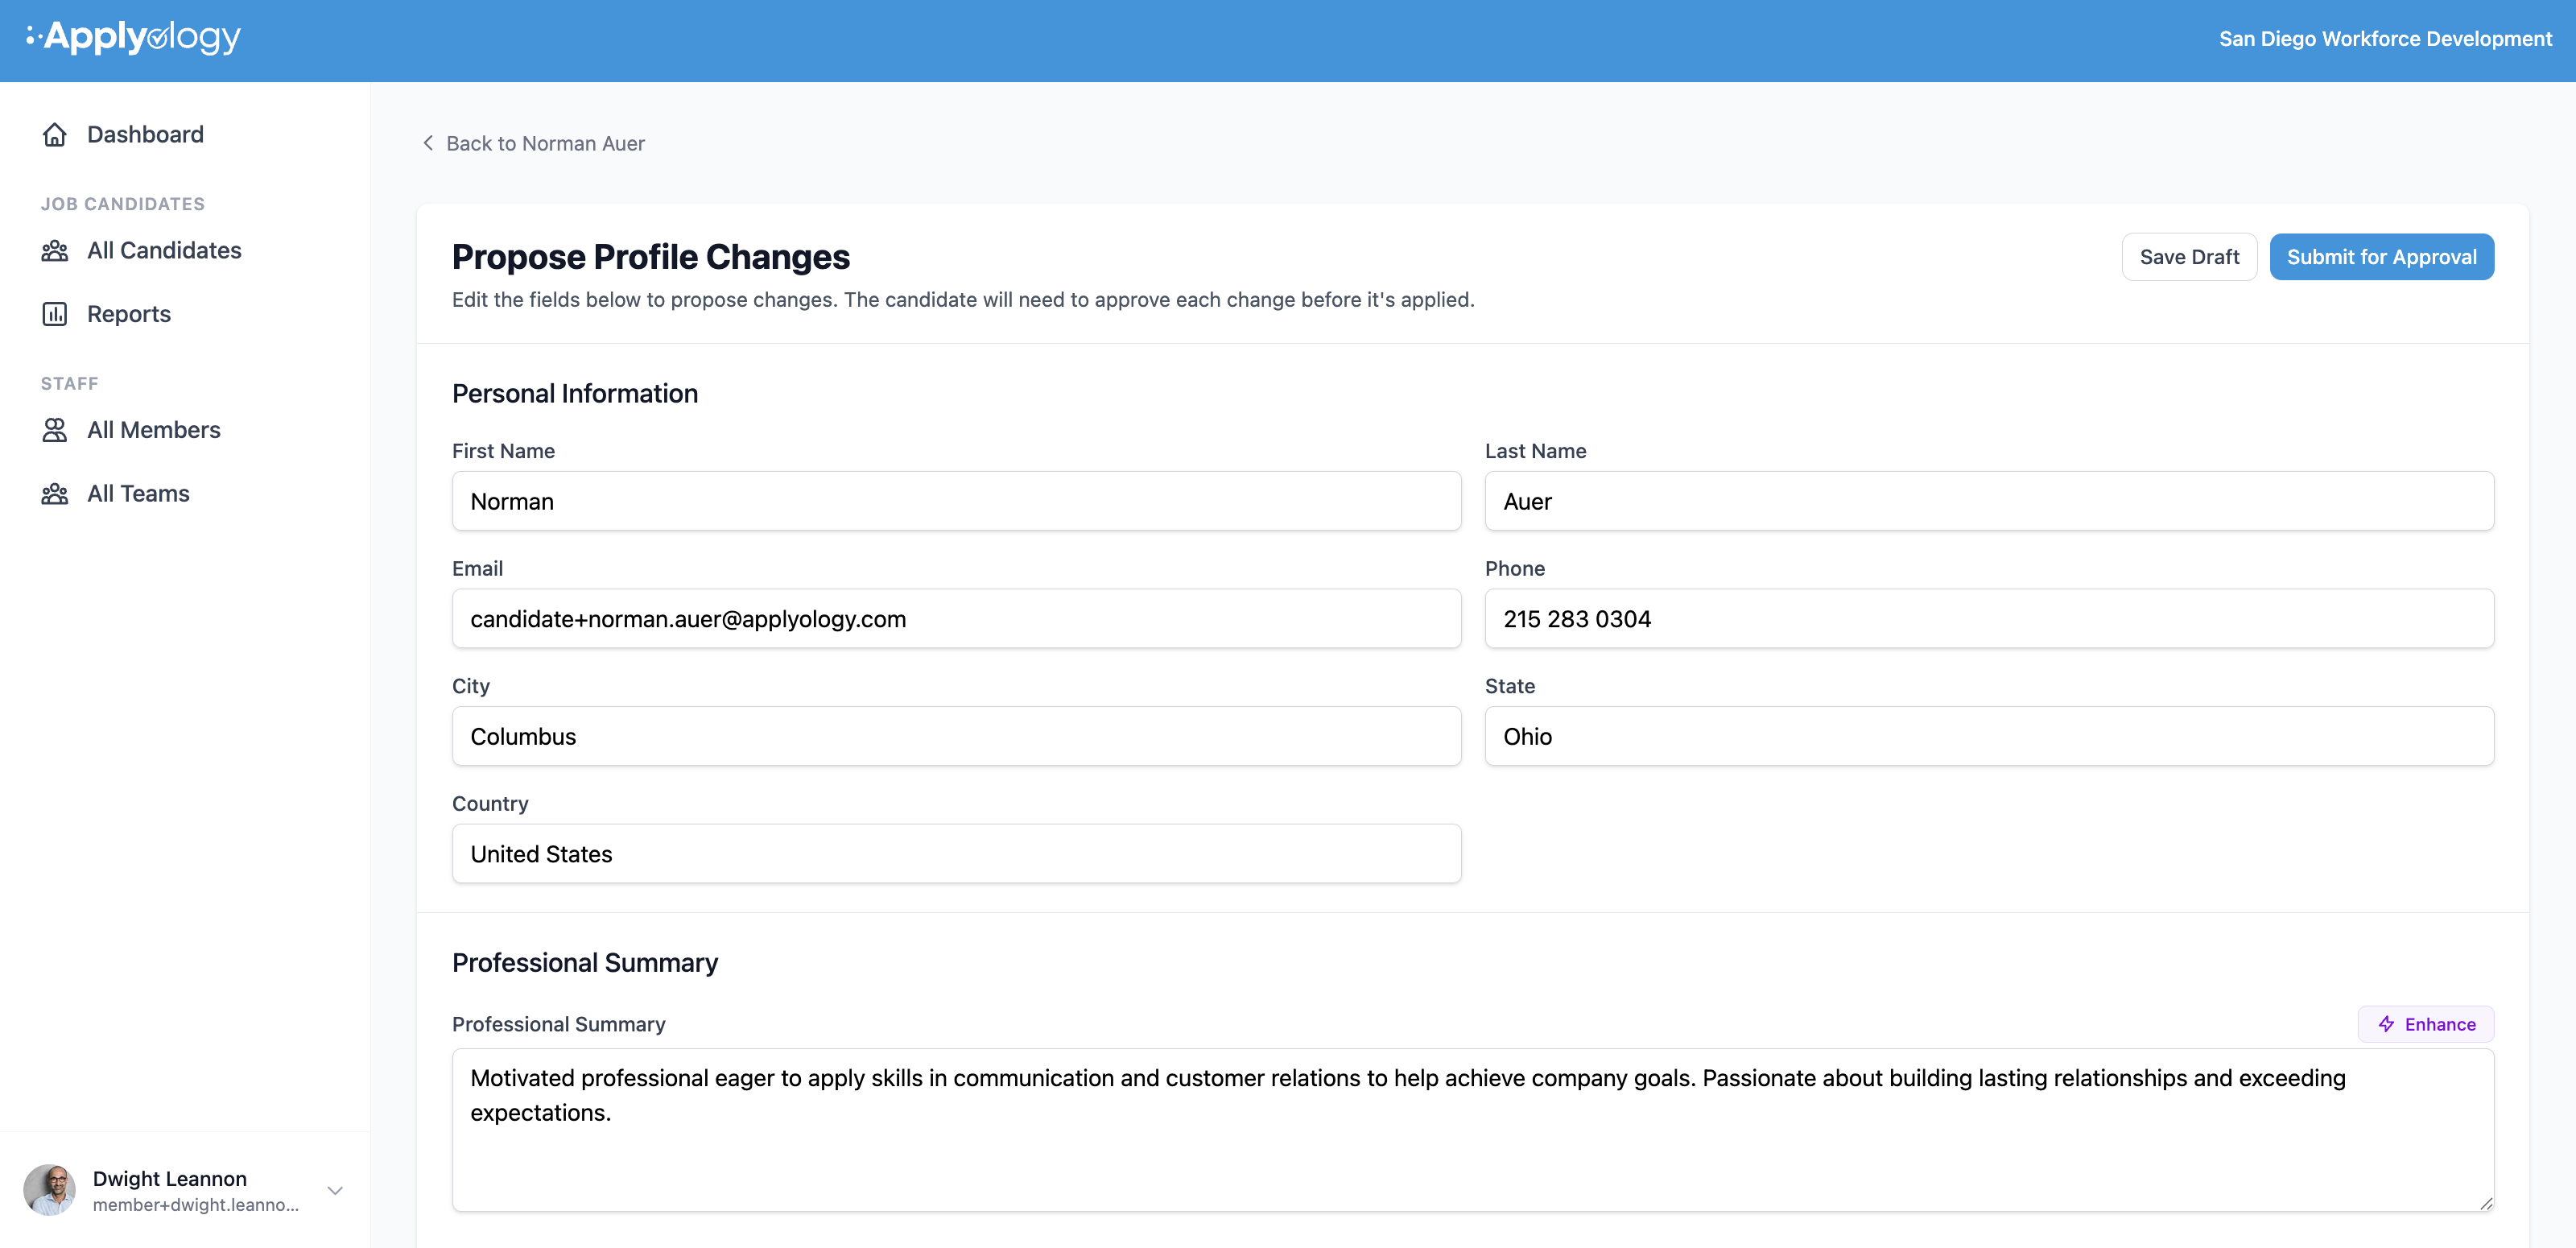
Task: Click Submit for Approval button
Action: [x=2381, y=257]
